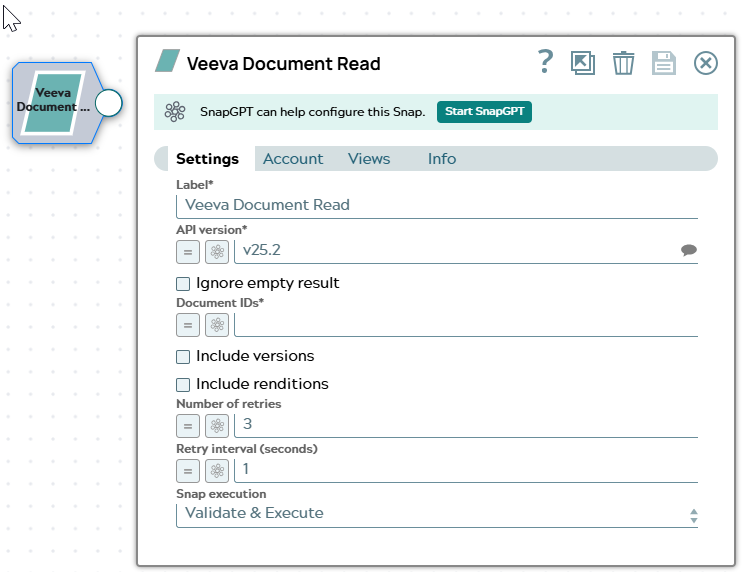Open SnapGPT helper for Number of retries

(x=217, y=426)
